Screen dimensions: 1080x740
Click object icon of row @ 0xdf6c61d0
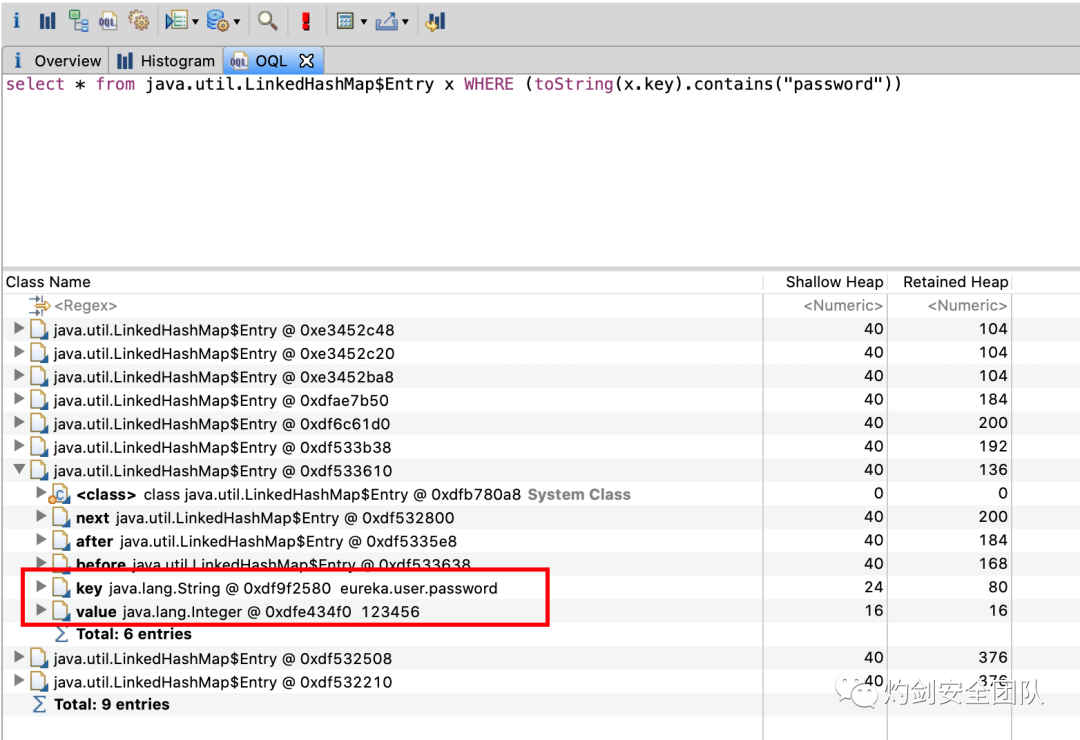39,424
